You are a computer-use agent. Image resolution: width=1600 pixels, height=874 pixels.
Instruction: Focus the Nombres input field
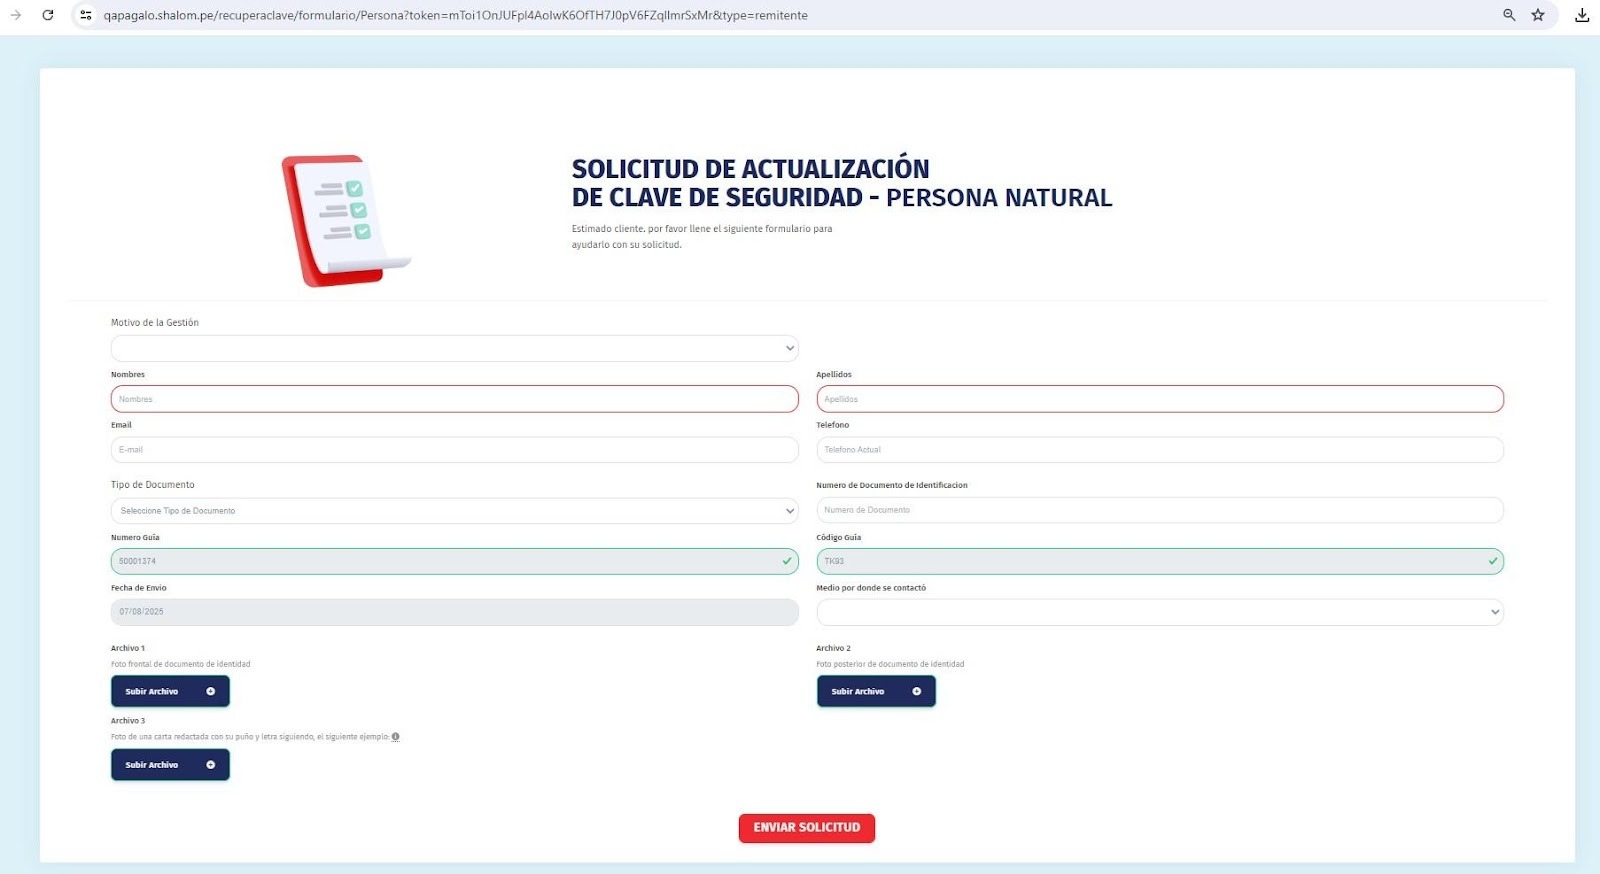tap(454, 399)
